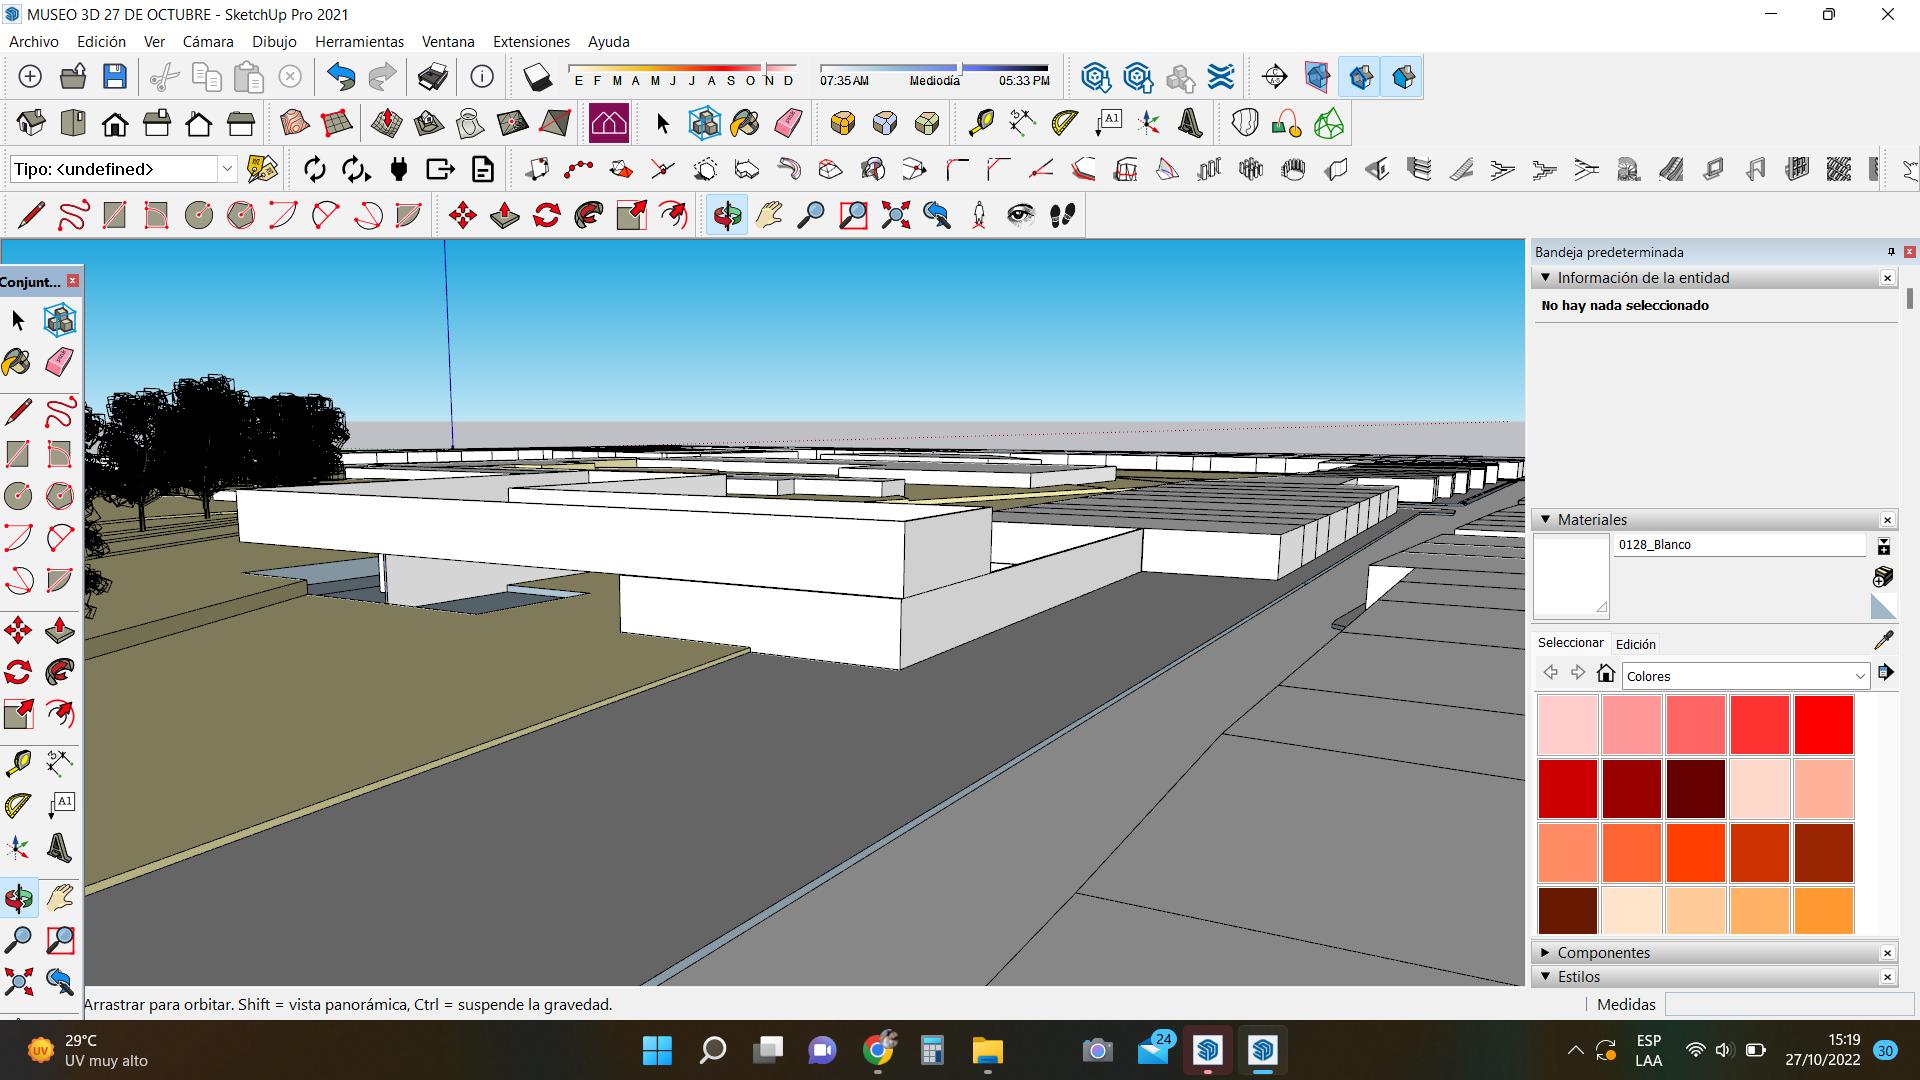The width and height of the screenshot is (1920, 1080).
Task: Open the Extensiones menu
Action: tap(531, 42)
